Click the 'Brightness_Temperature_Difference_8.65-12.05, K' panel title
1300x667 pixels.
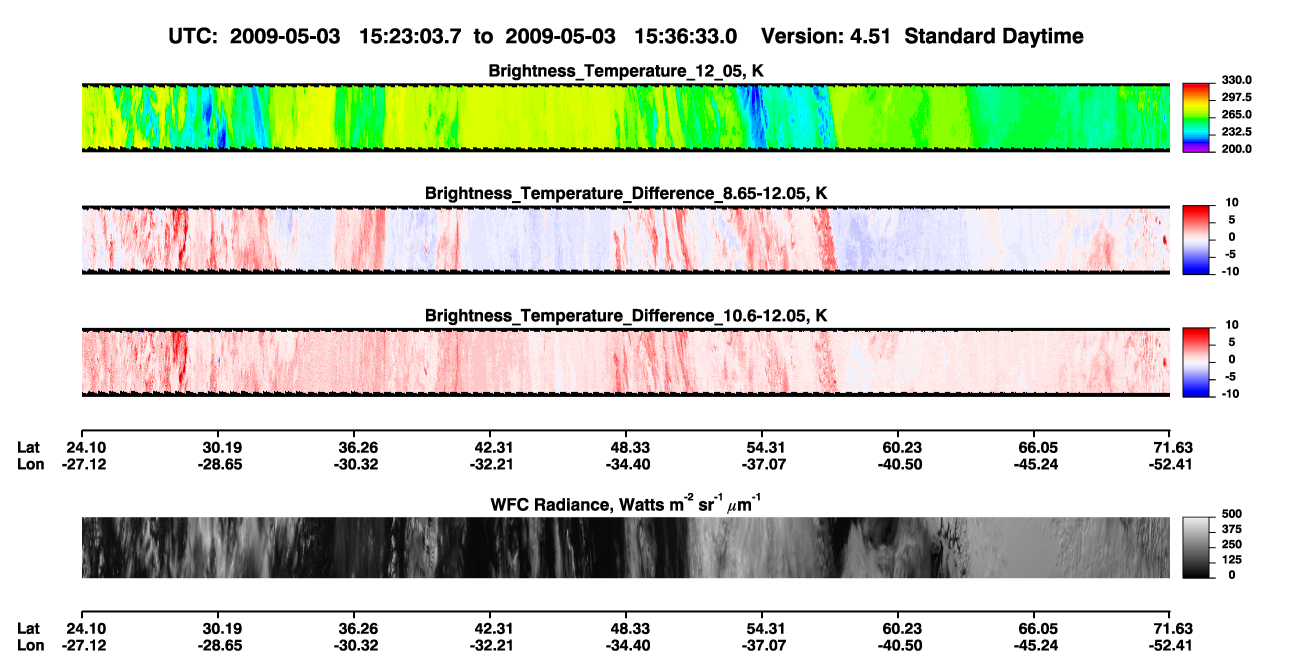pyautogui.click(x=626, y=193)
